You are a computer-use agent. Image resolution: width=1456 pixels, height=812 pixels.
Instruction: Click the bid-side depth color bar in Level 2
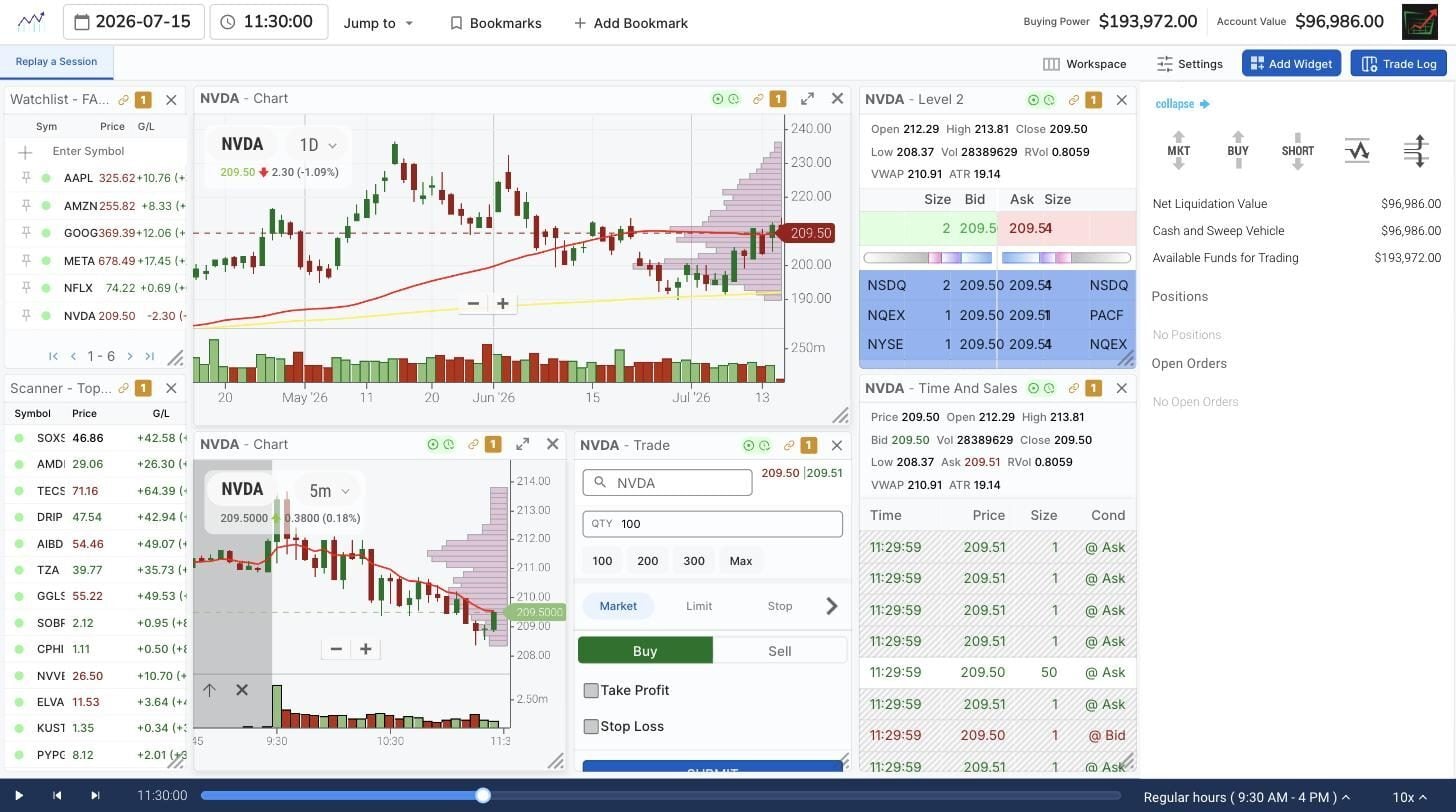click(928, 258)
